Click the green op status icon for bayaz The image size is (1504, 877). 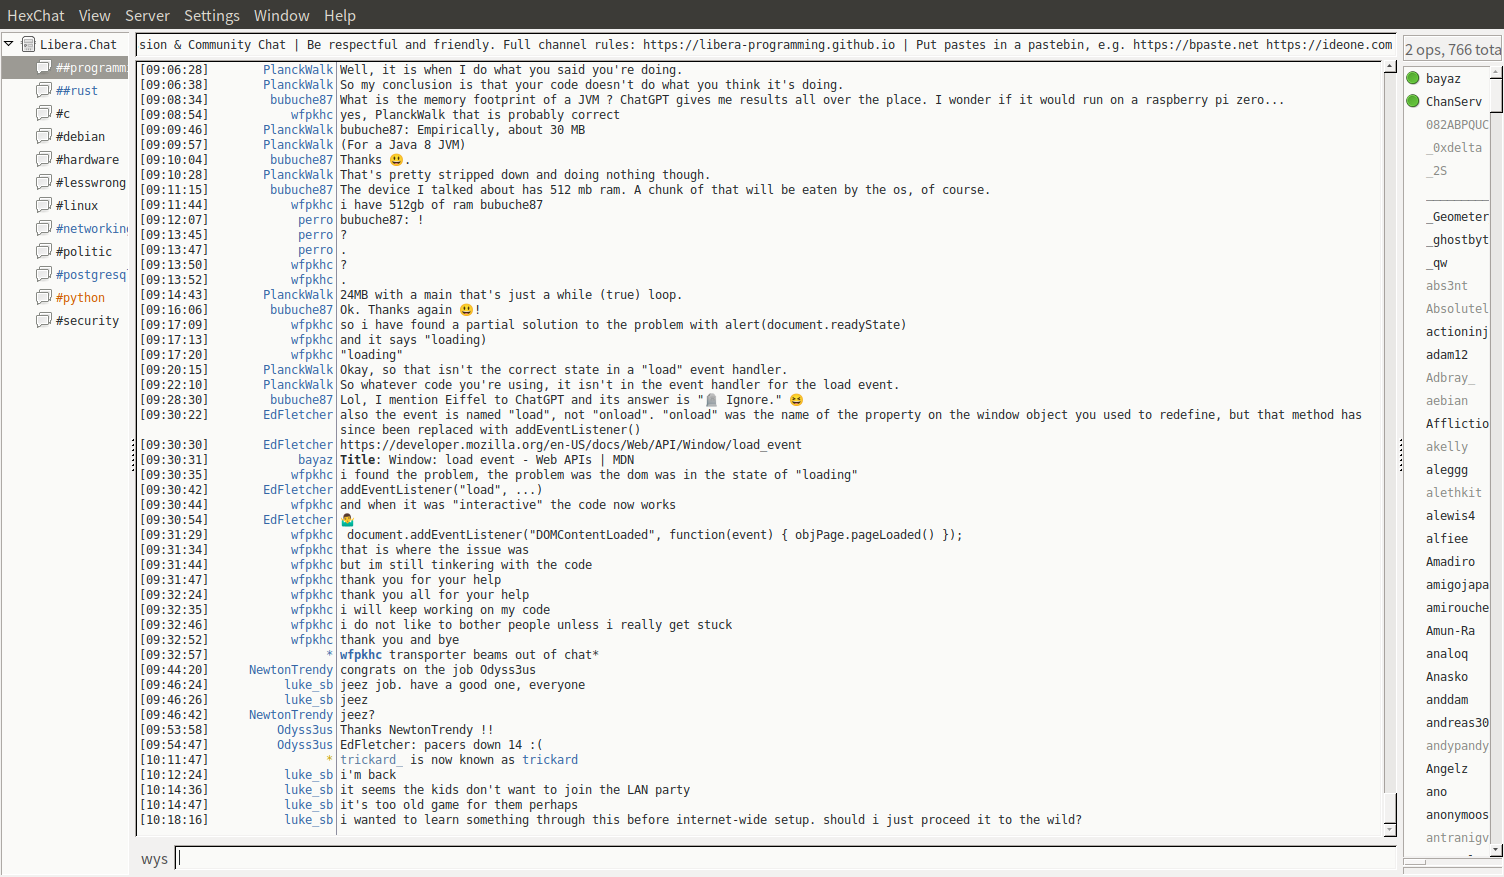click(x=1413, y=78)
